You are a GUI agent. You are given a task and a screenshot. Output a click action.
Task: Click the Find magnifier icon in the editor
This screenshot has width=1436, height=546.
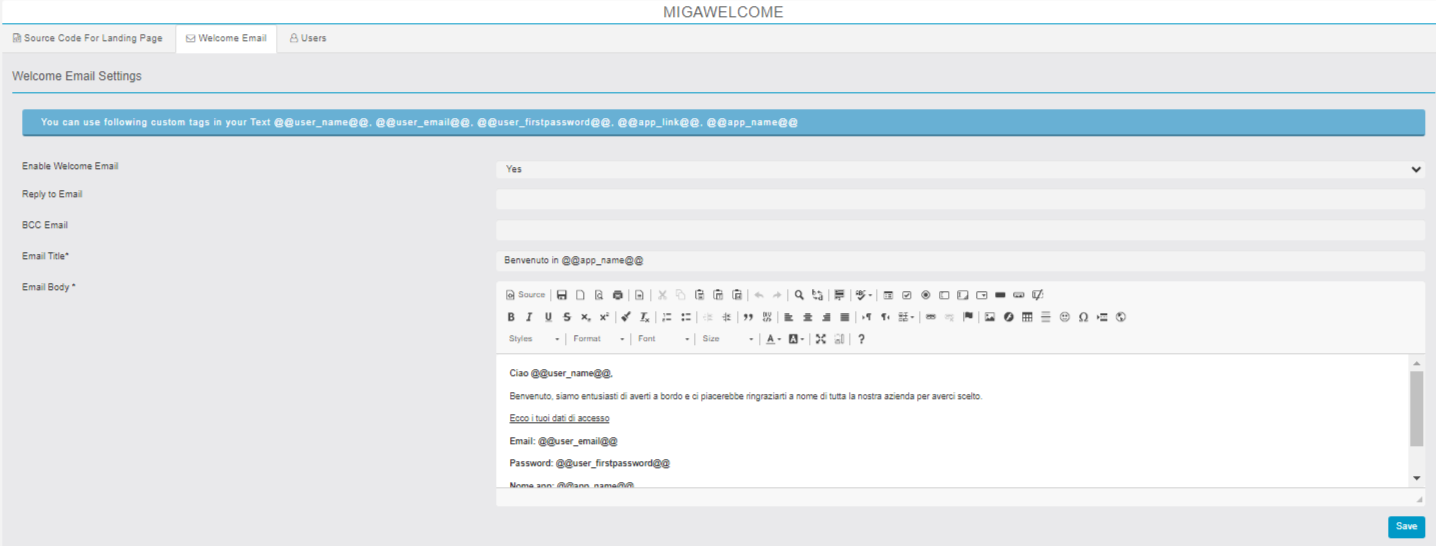click(799, 295)
